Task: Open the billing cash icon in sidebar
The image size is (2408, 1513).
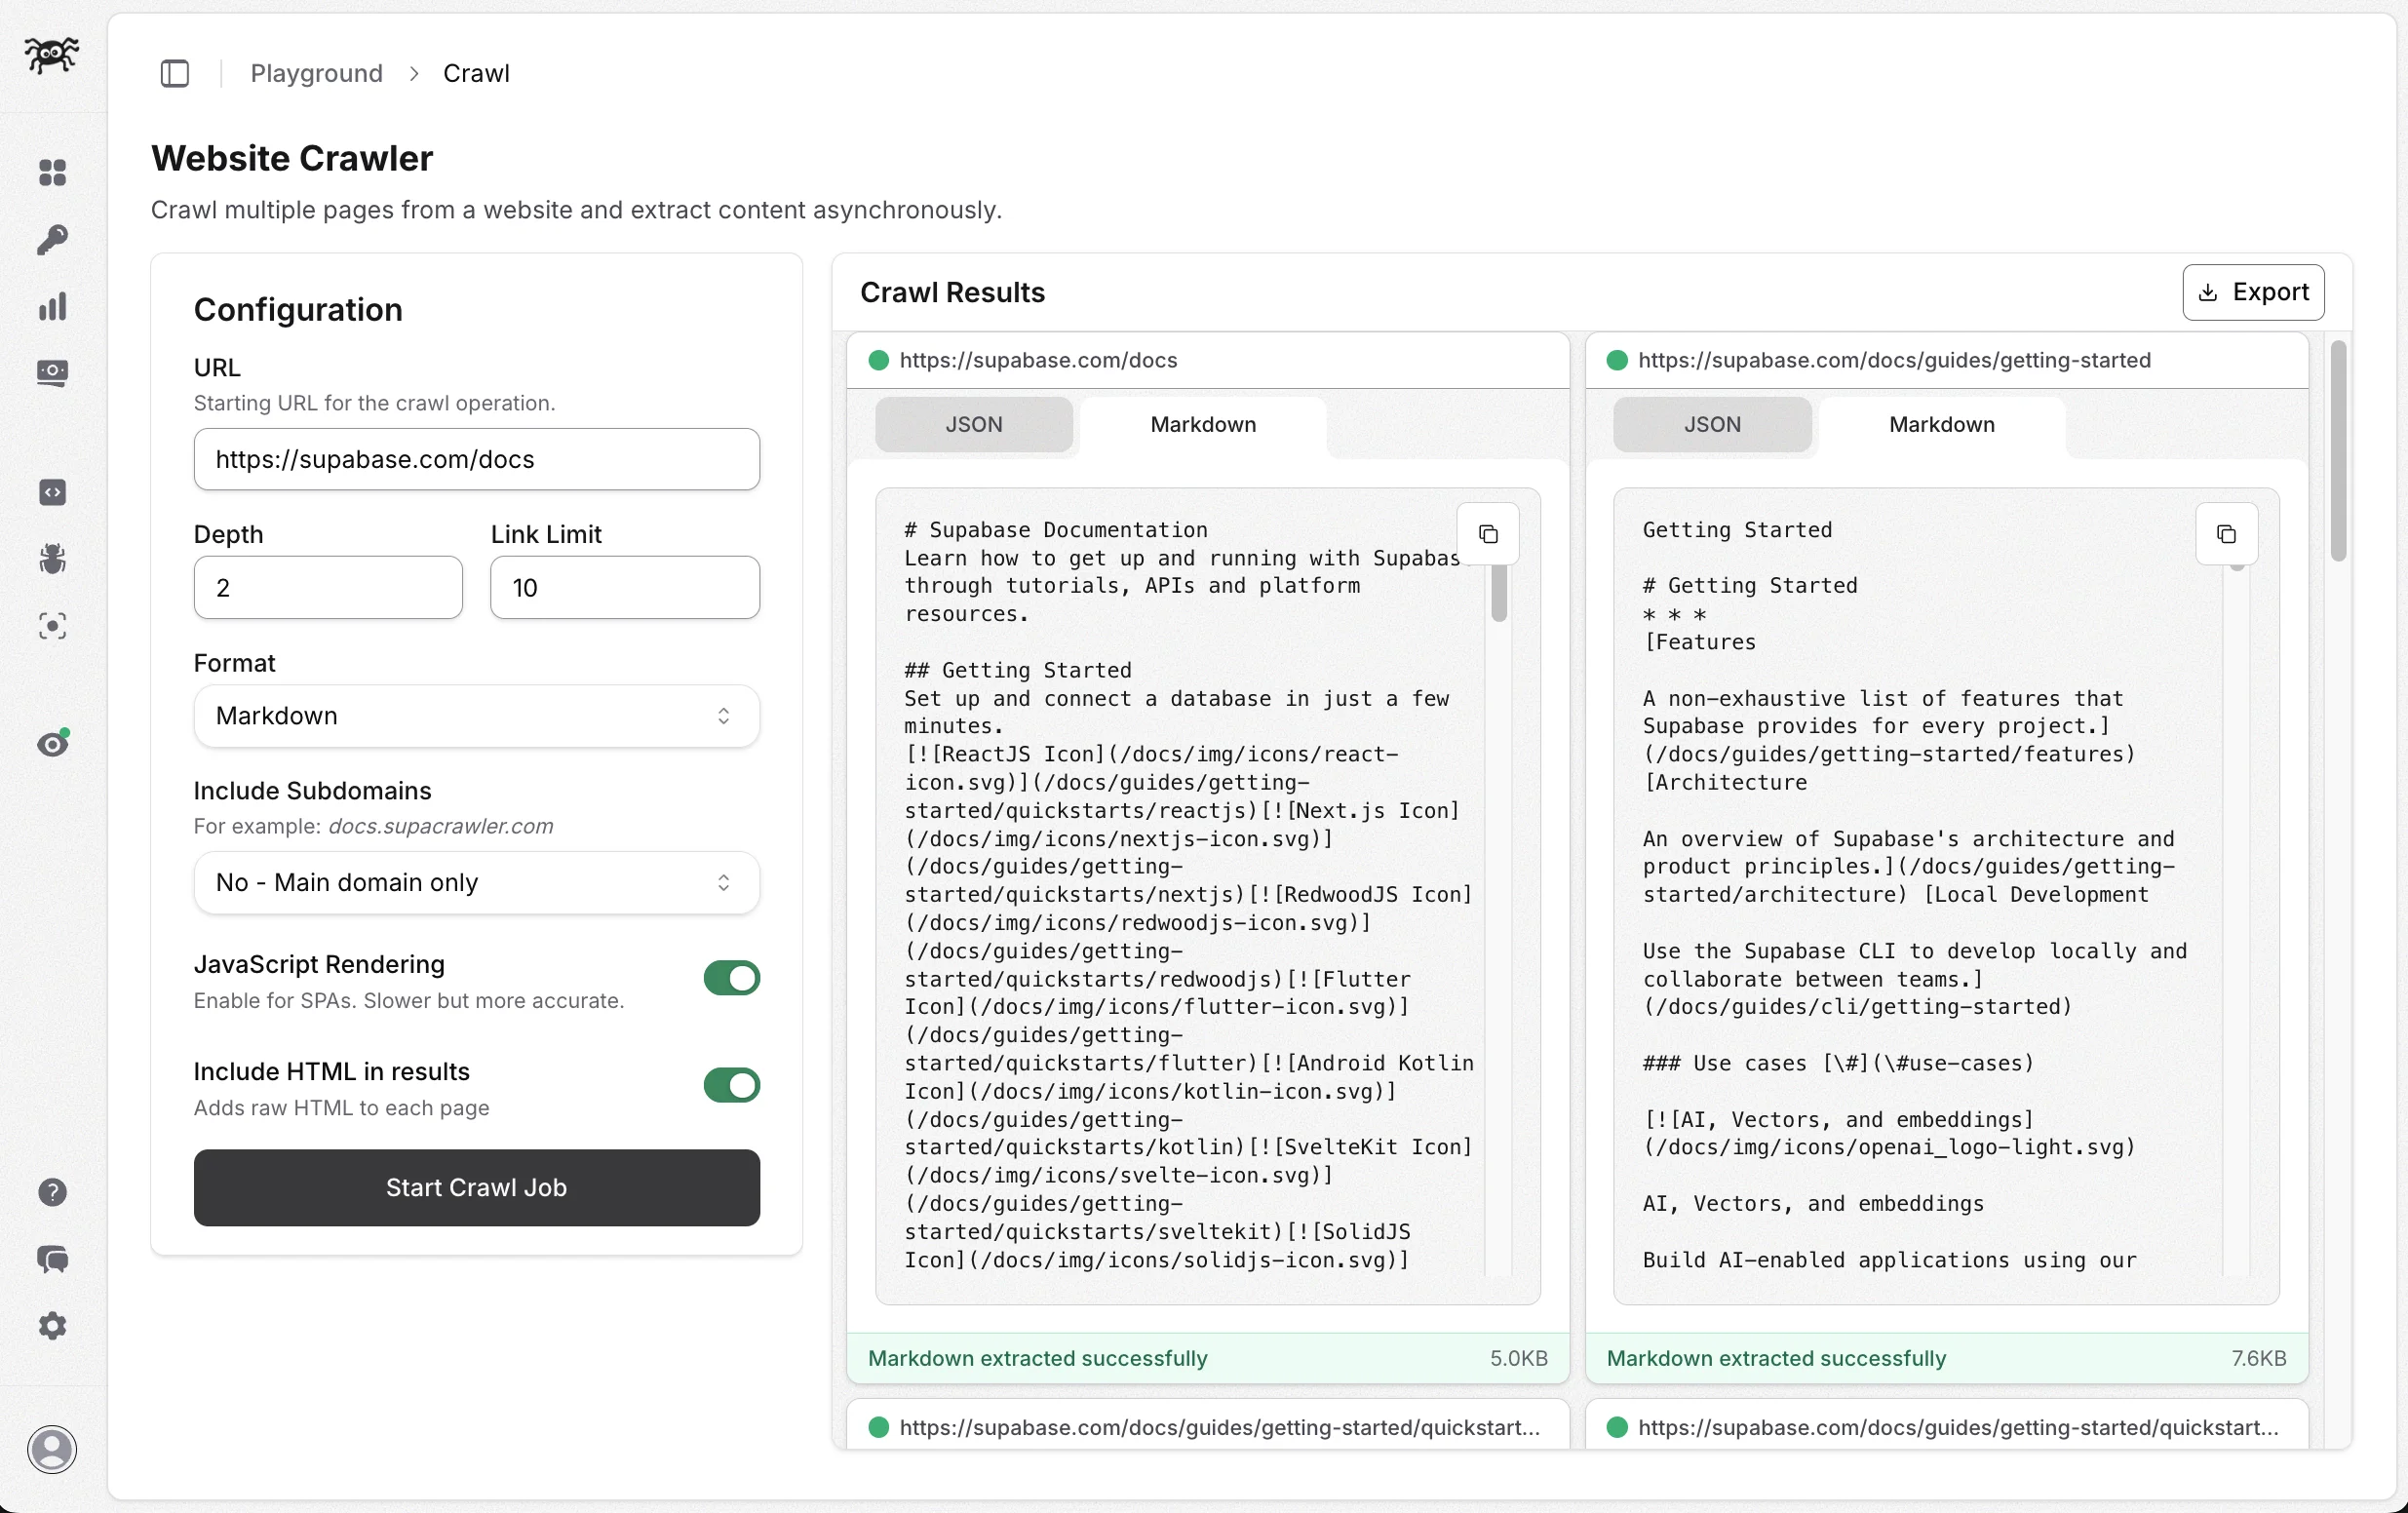Action: [52, 373]
